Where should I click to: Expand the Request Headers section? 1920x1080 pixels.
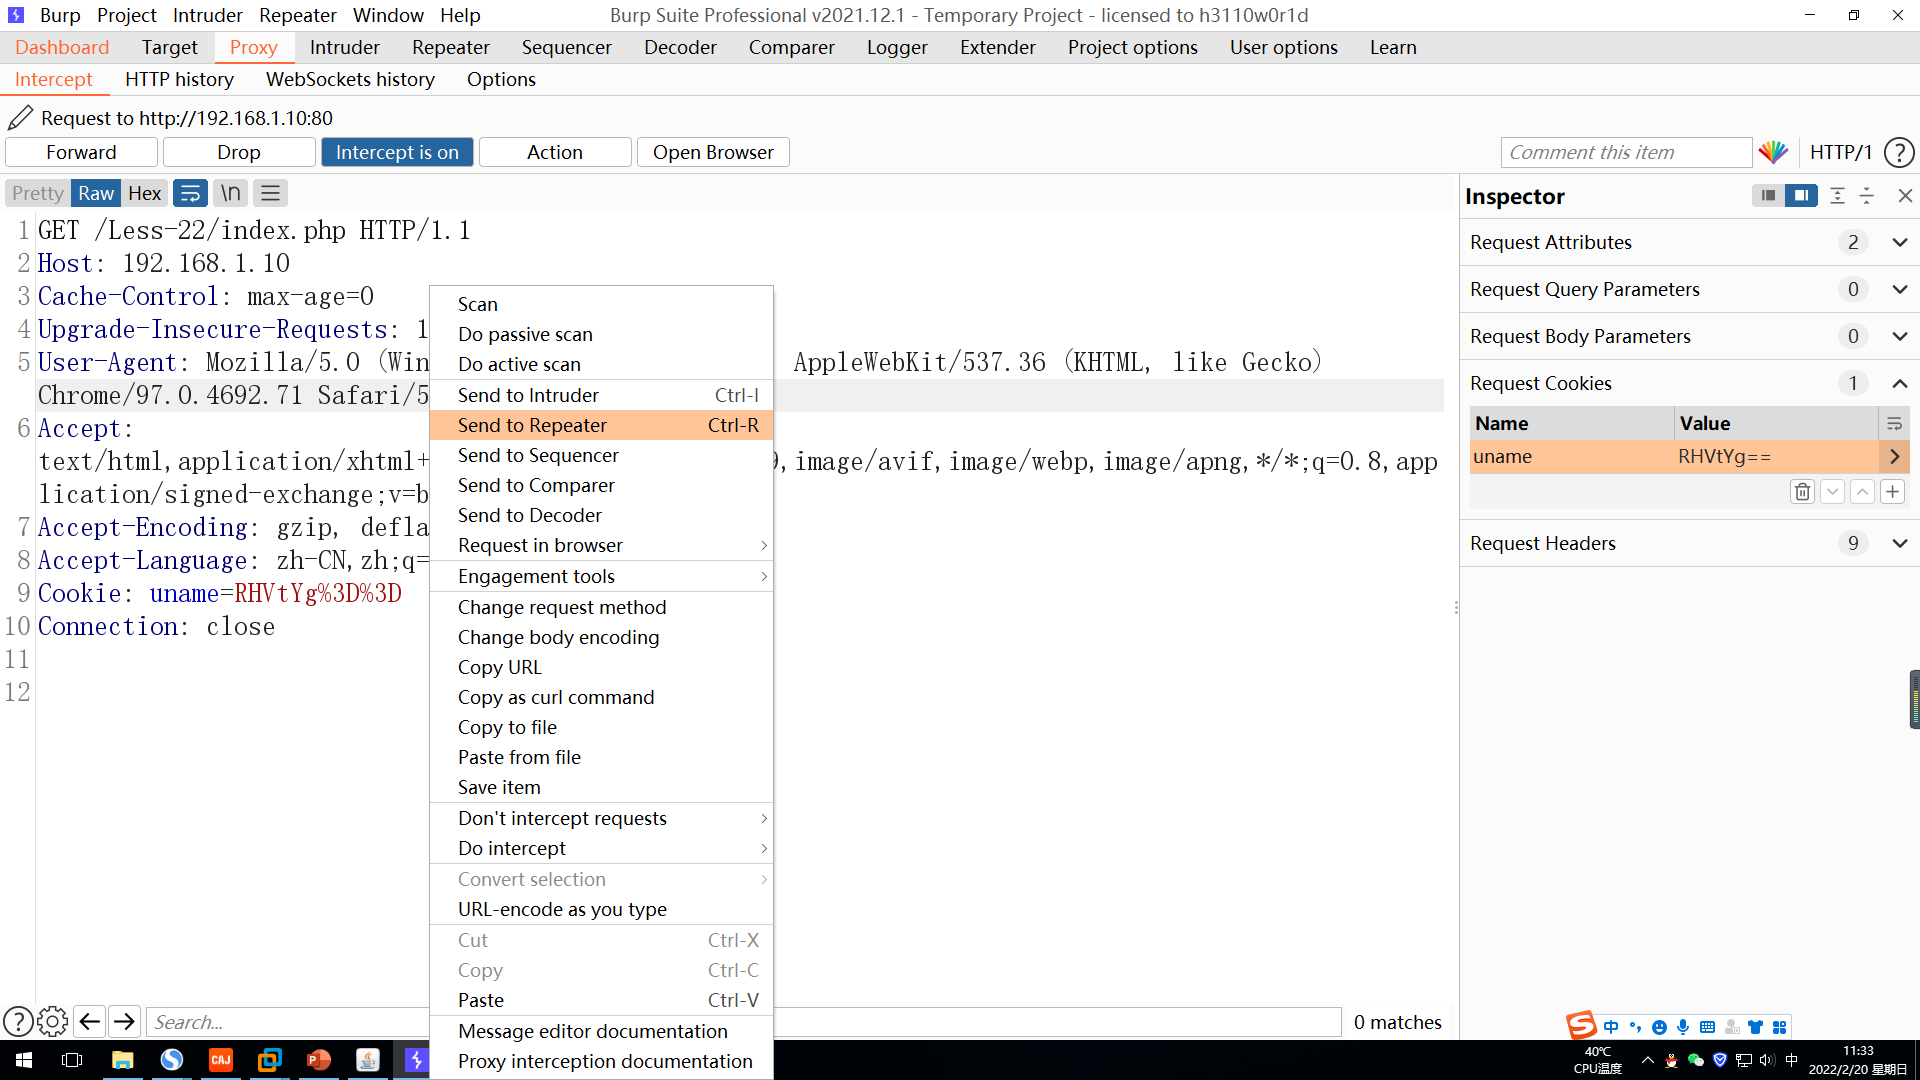tap(1899, 543)
